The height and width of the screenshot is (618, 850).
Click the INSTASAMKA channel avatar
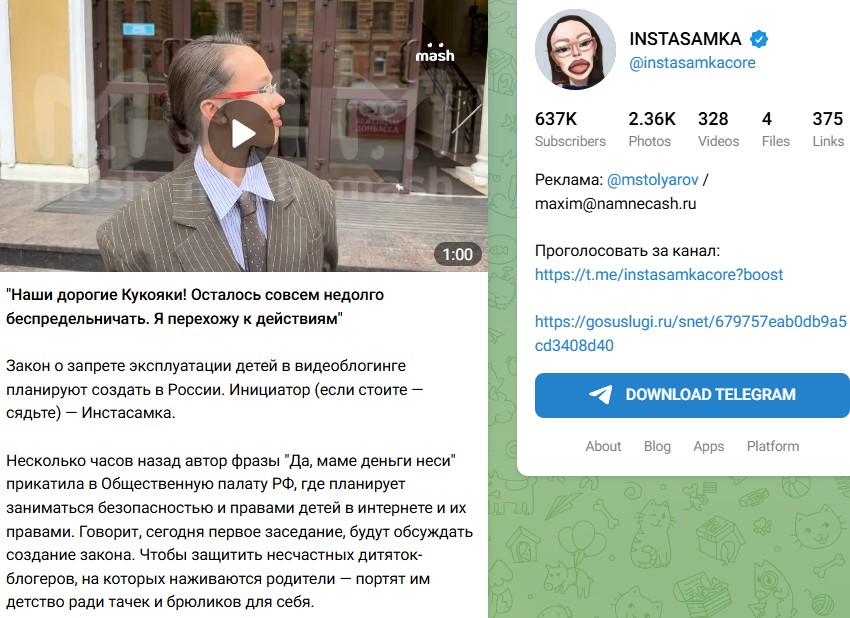coord(575,49)
